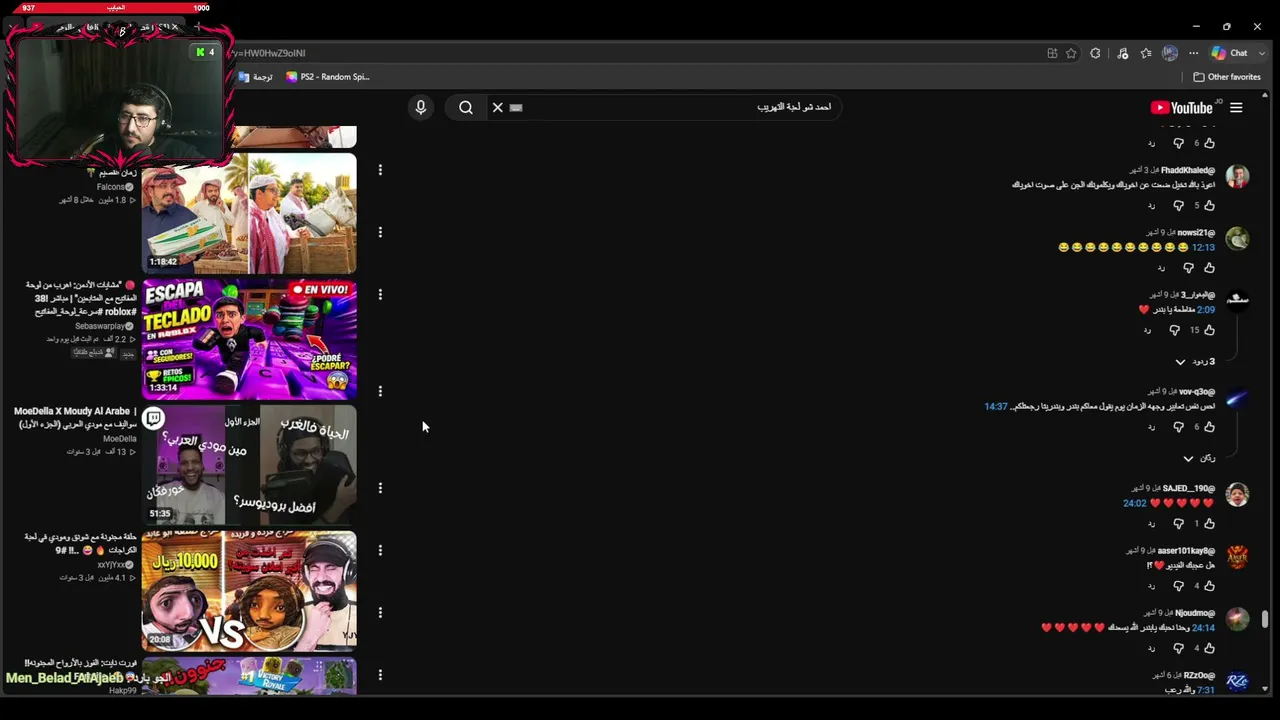The height and width of the screenshot is (720, 1280).
Task: Open the three-dot menu for Njoudmo's comment
Action: (x=380, y=612)
